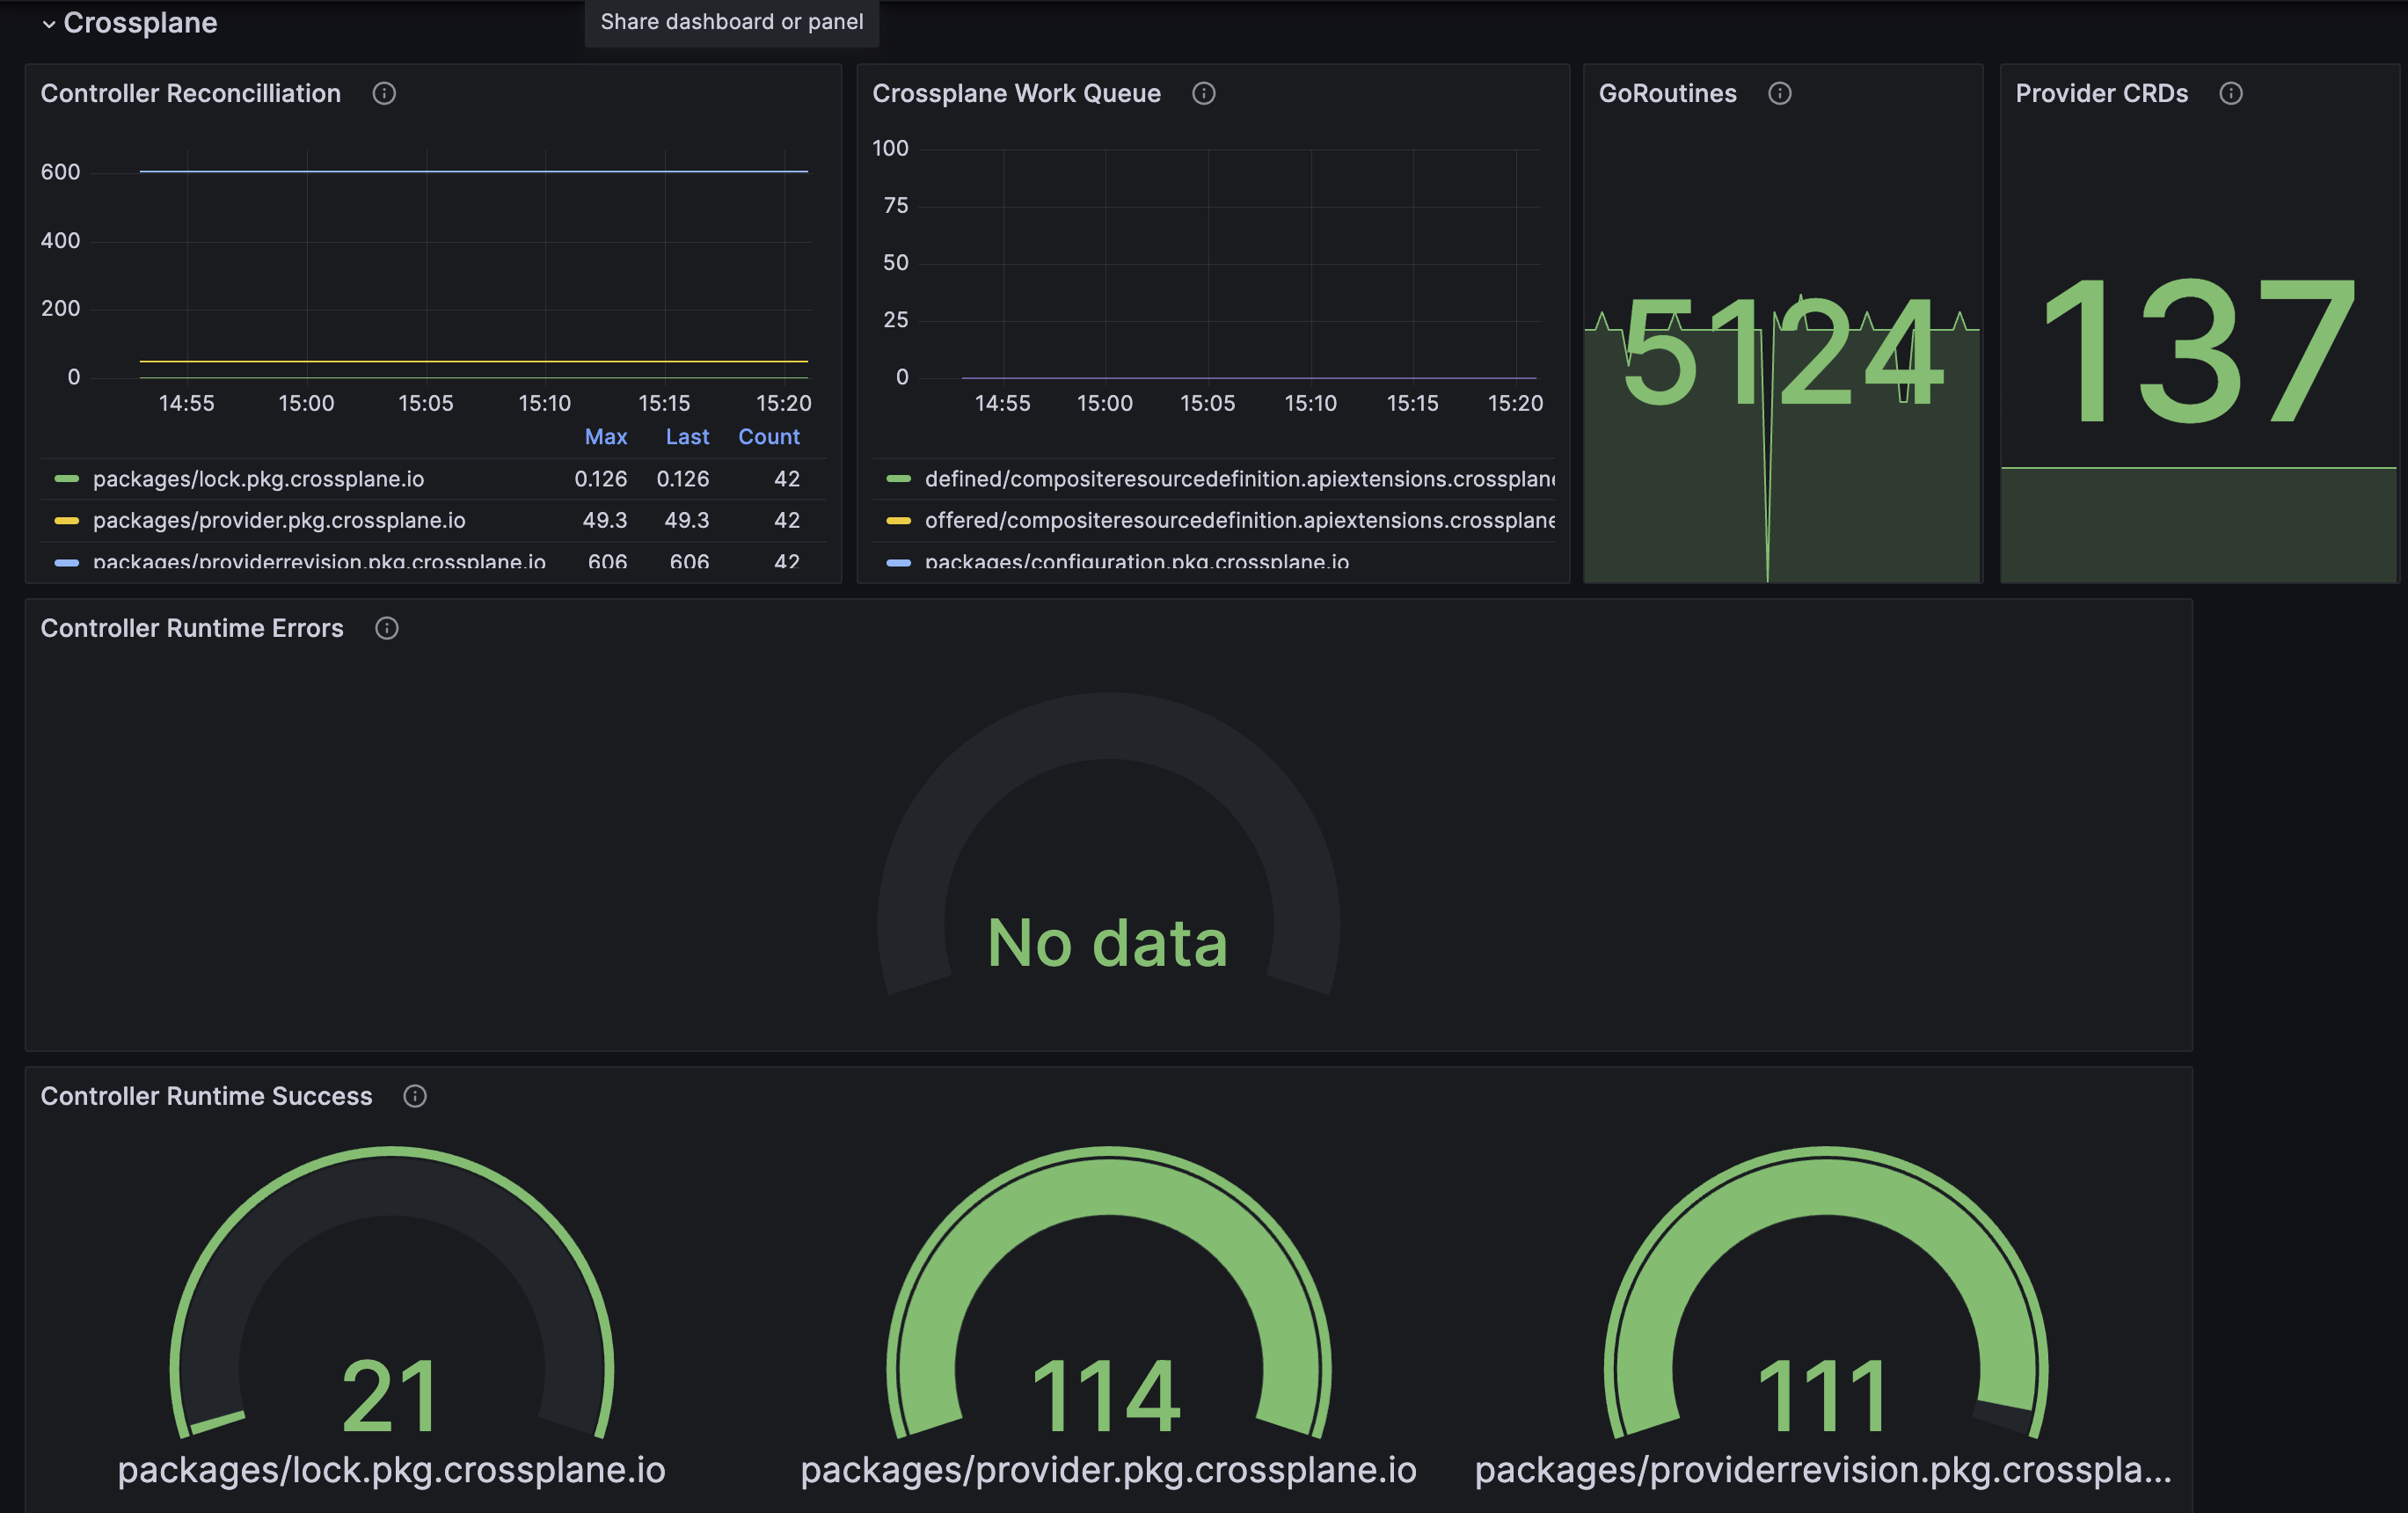Click the Provider CRDs info icon
This screenshot has height=1513, width=2408.
(x=2230, y=93)
